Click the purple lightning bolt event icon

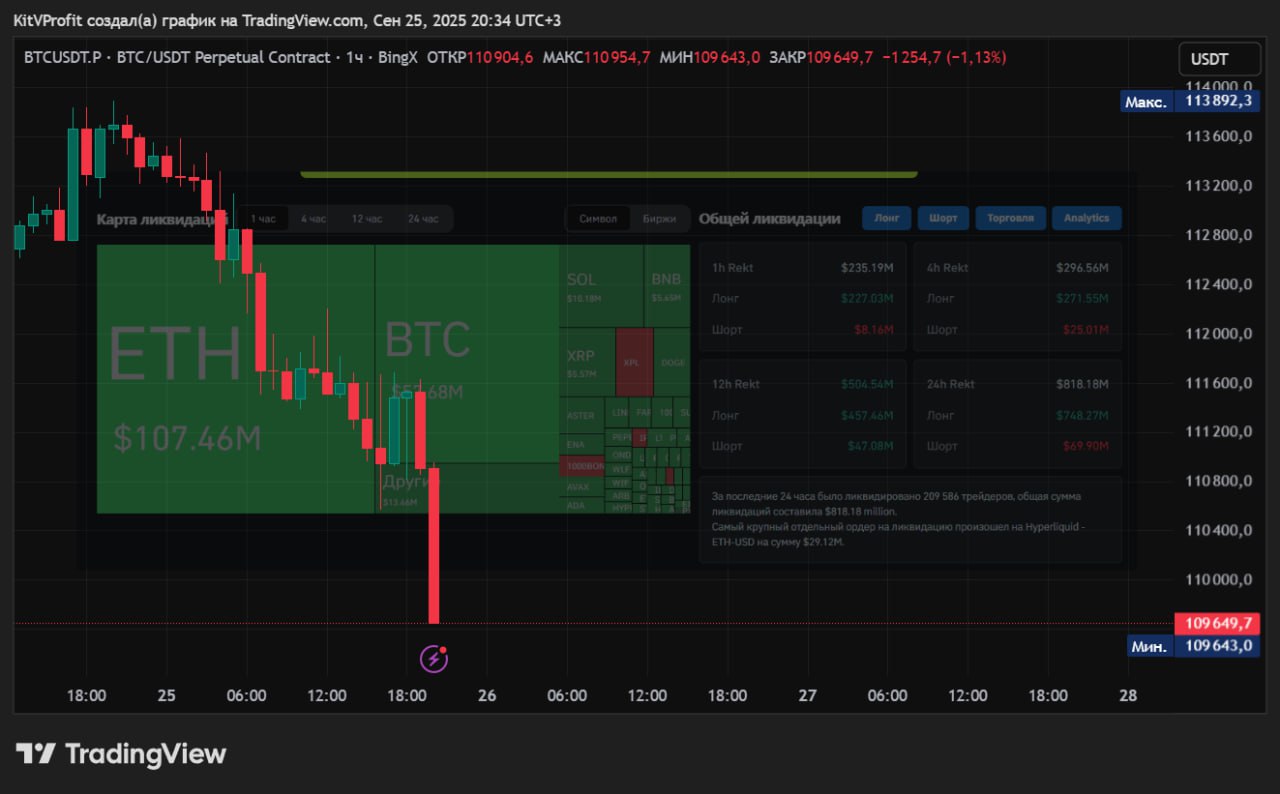click(433, 658)
